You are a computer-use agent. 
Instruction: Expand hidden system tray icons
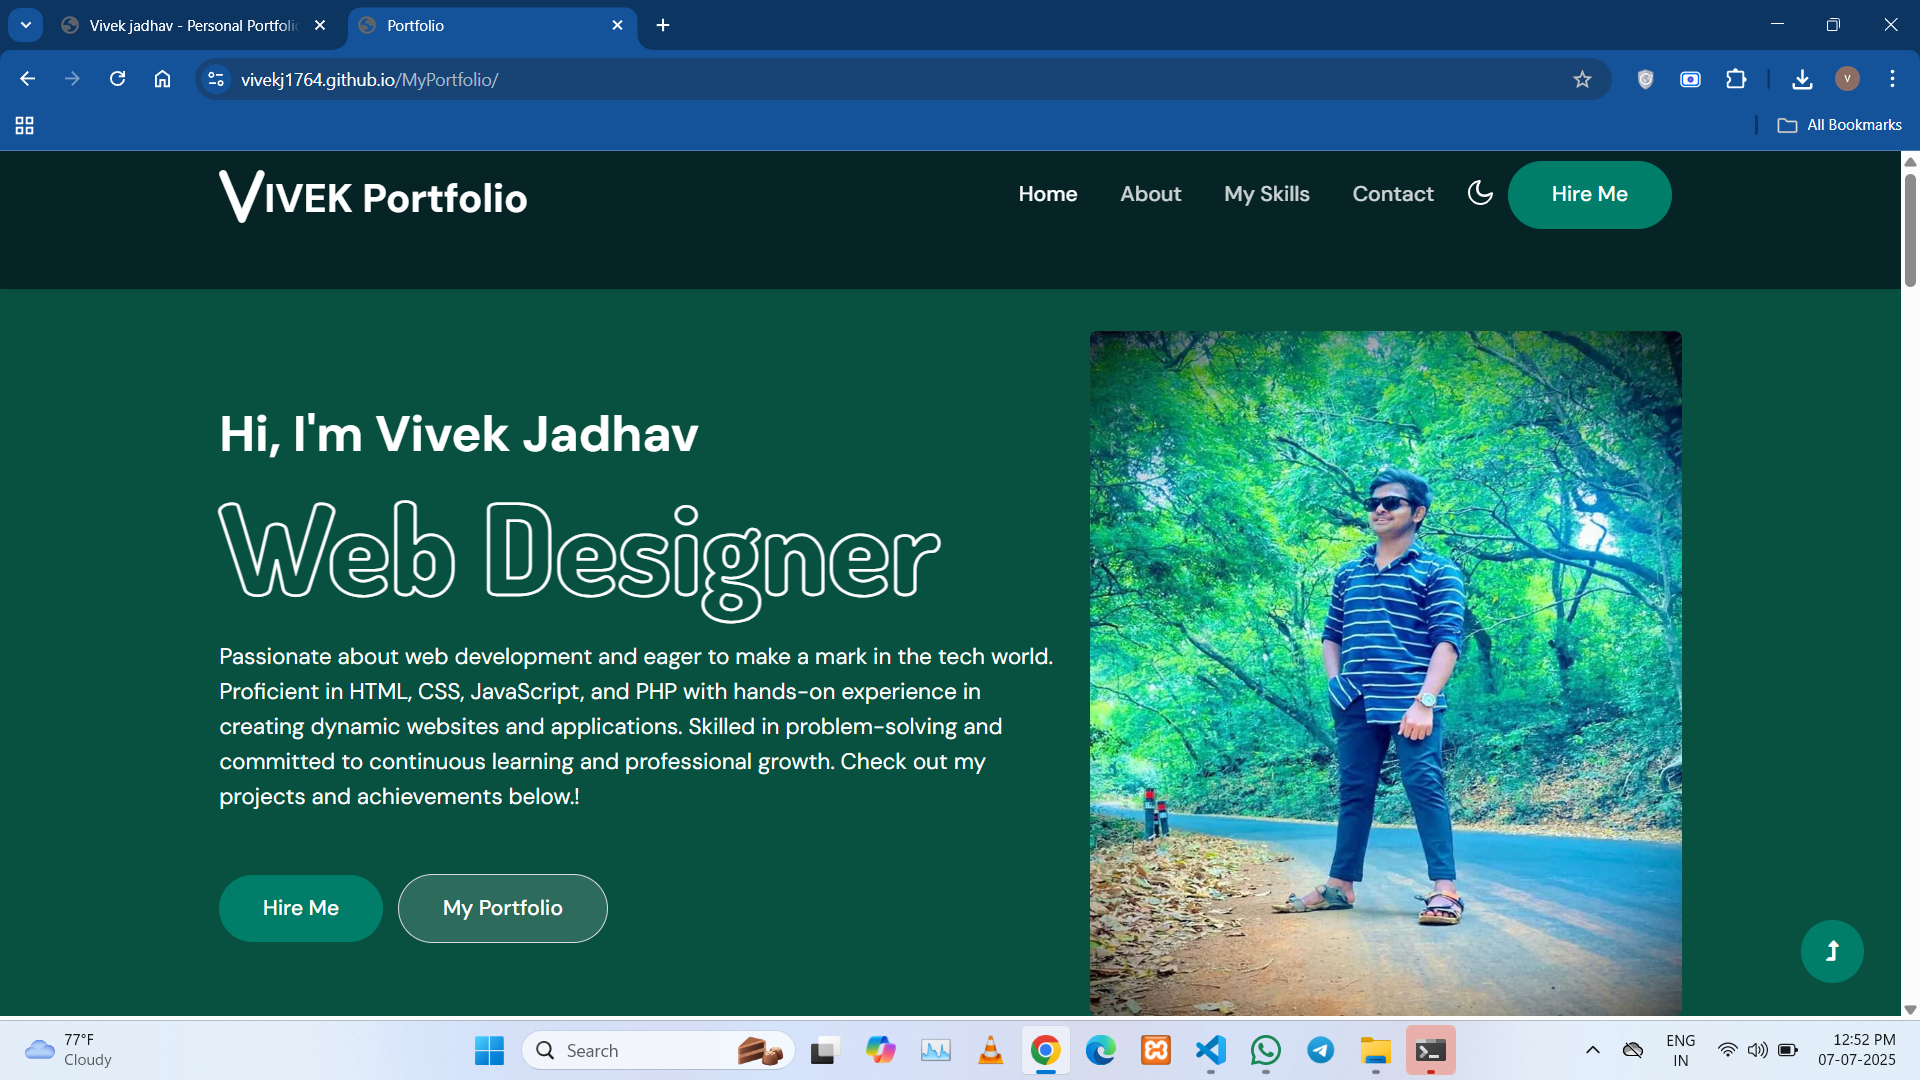1593,1050
